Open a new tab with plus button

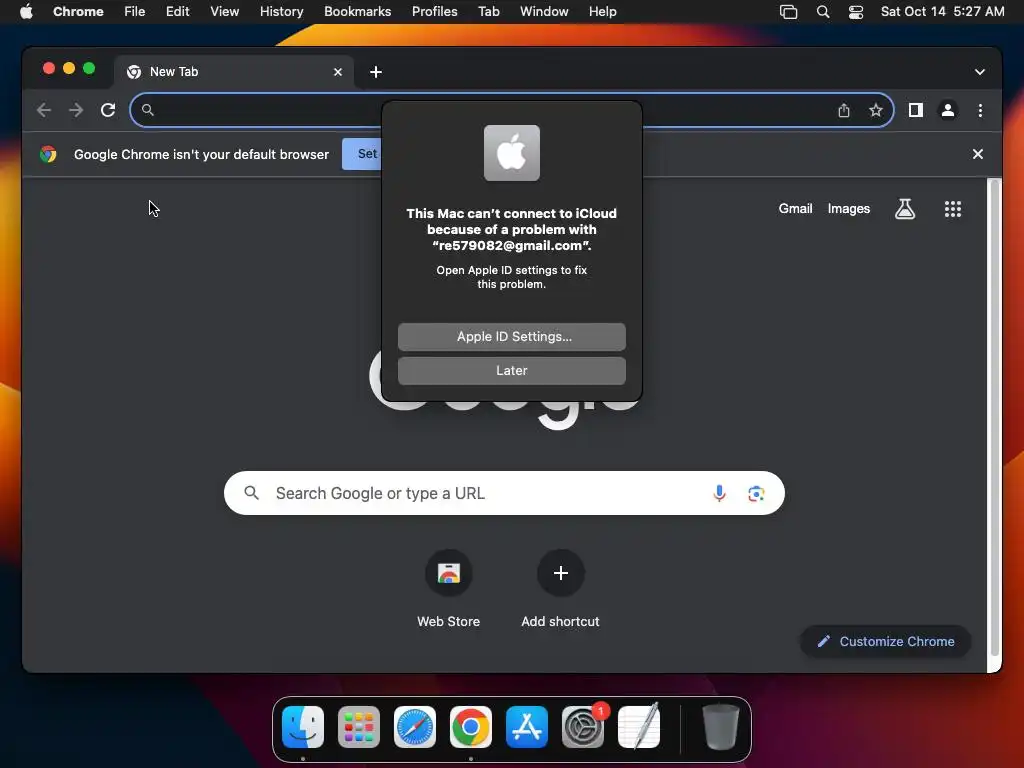click(x=376, y=72)
